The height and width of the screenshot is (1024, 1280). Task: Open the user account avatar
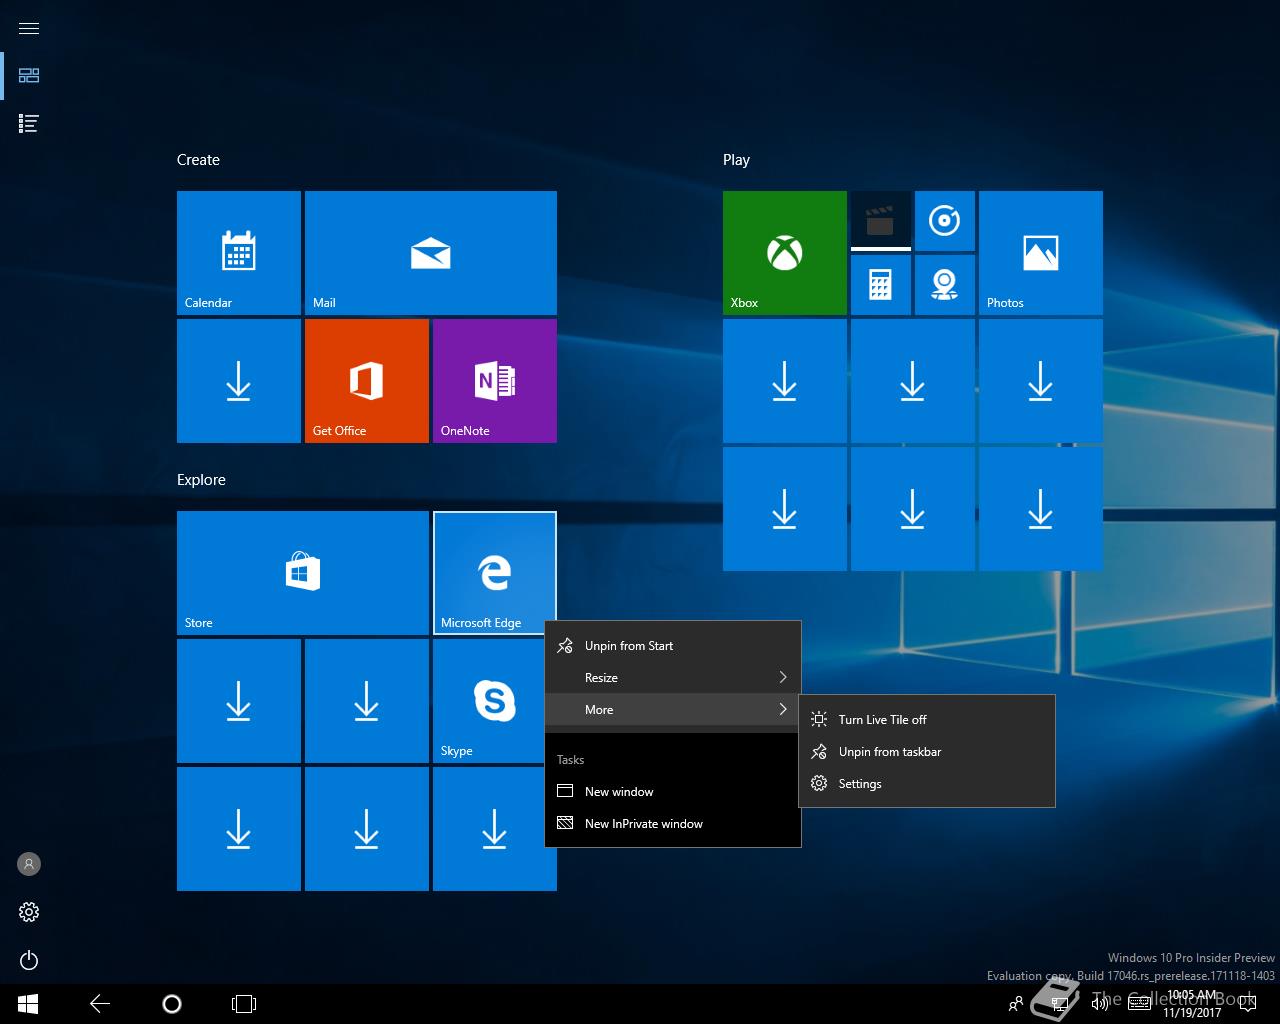click(29, 864)
